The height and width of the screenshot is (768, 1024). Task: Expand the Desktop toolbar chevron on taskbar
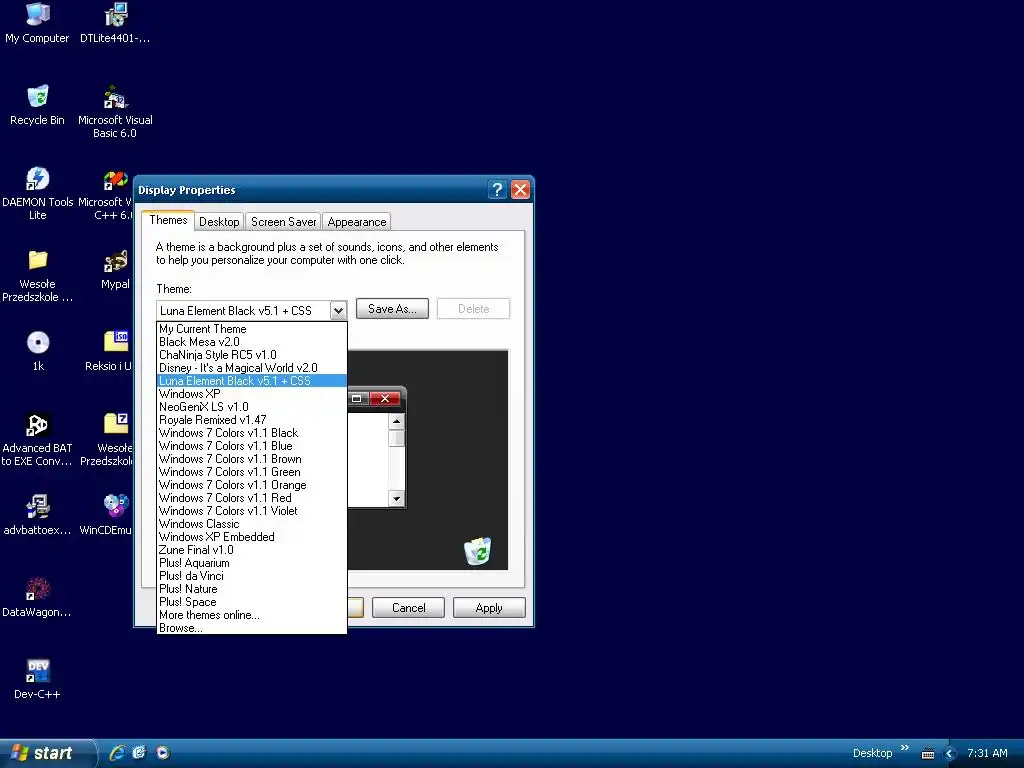click(904, 748)
